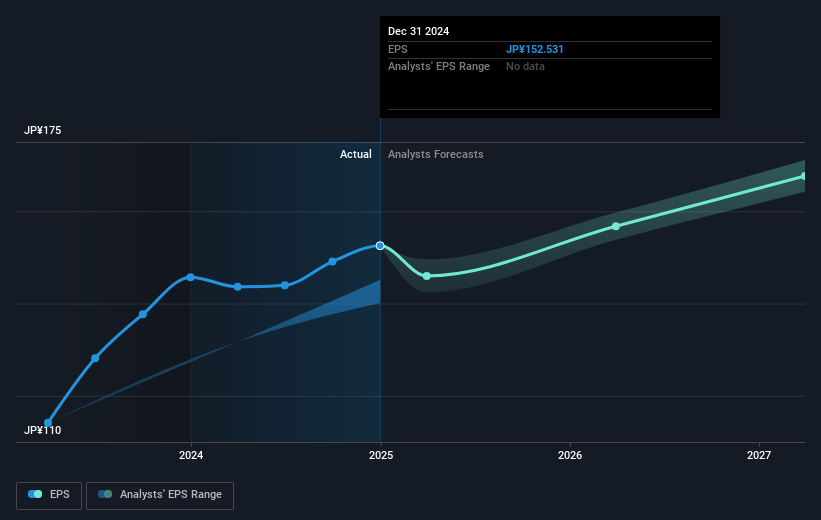This screenshot has height=520, width=821.
Task: Click the 2025 x-axis label
Action: tap(381, 455)
